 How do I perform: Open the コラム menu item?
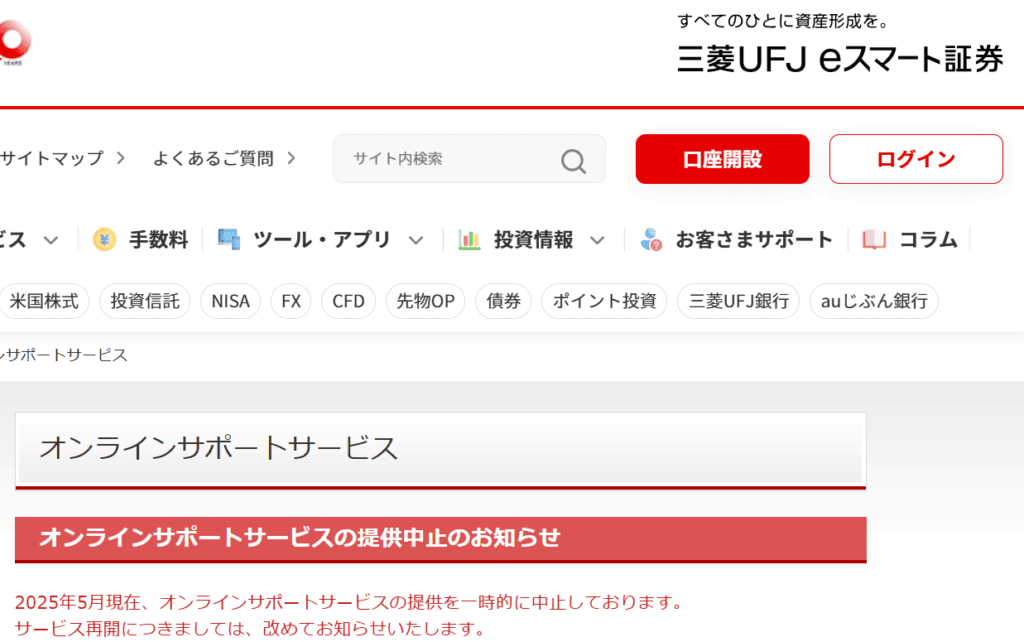coord(928,240)
